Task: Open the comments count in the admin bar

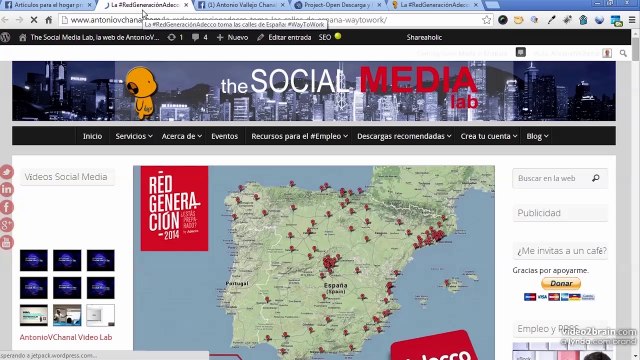Action: tap(200, 38)
